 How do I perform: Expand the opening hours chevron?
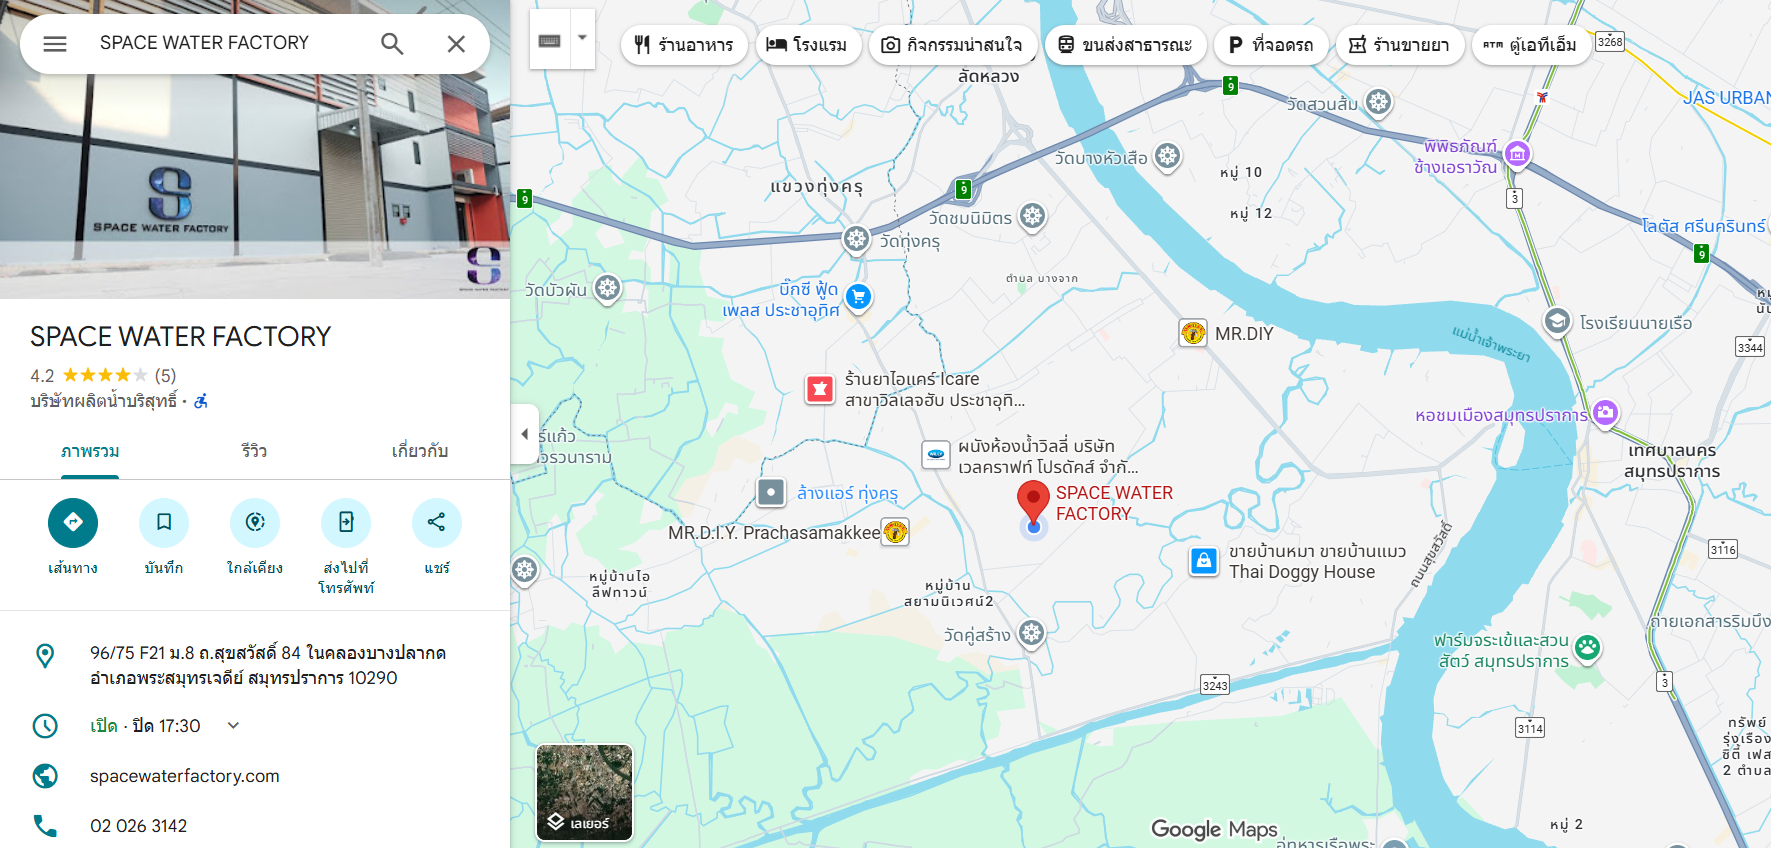coord(233,725)
